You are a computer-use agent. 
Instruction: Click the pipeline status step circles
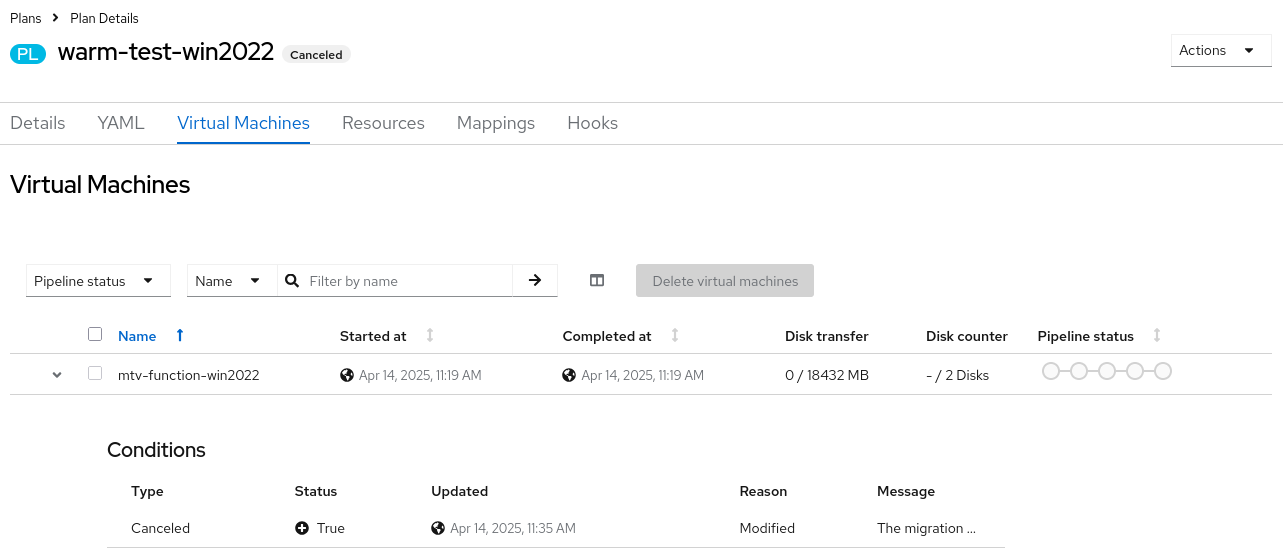(1106, 372)
